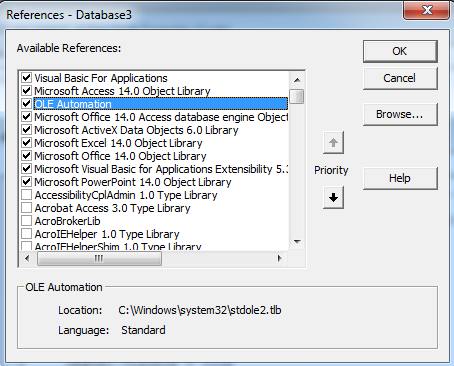Select Acrobat Access 3.0 Type Library text

112,208
